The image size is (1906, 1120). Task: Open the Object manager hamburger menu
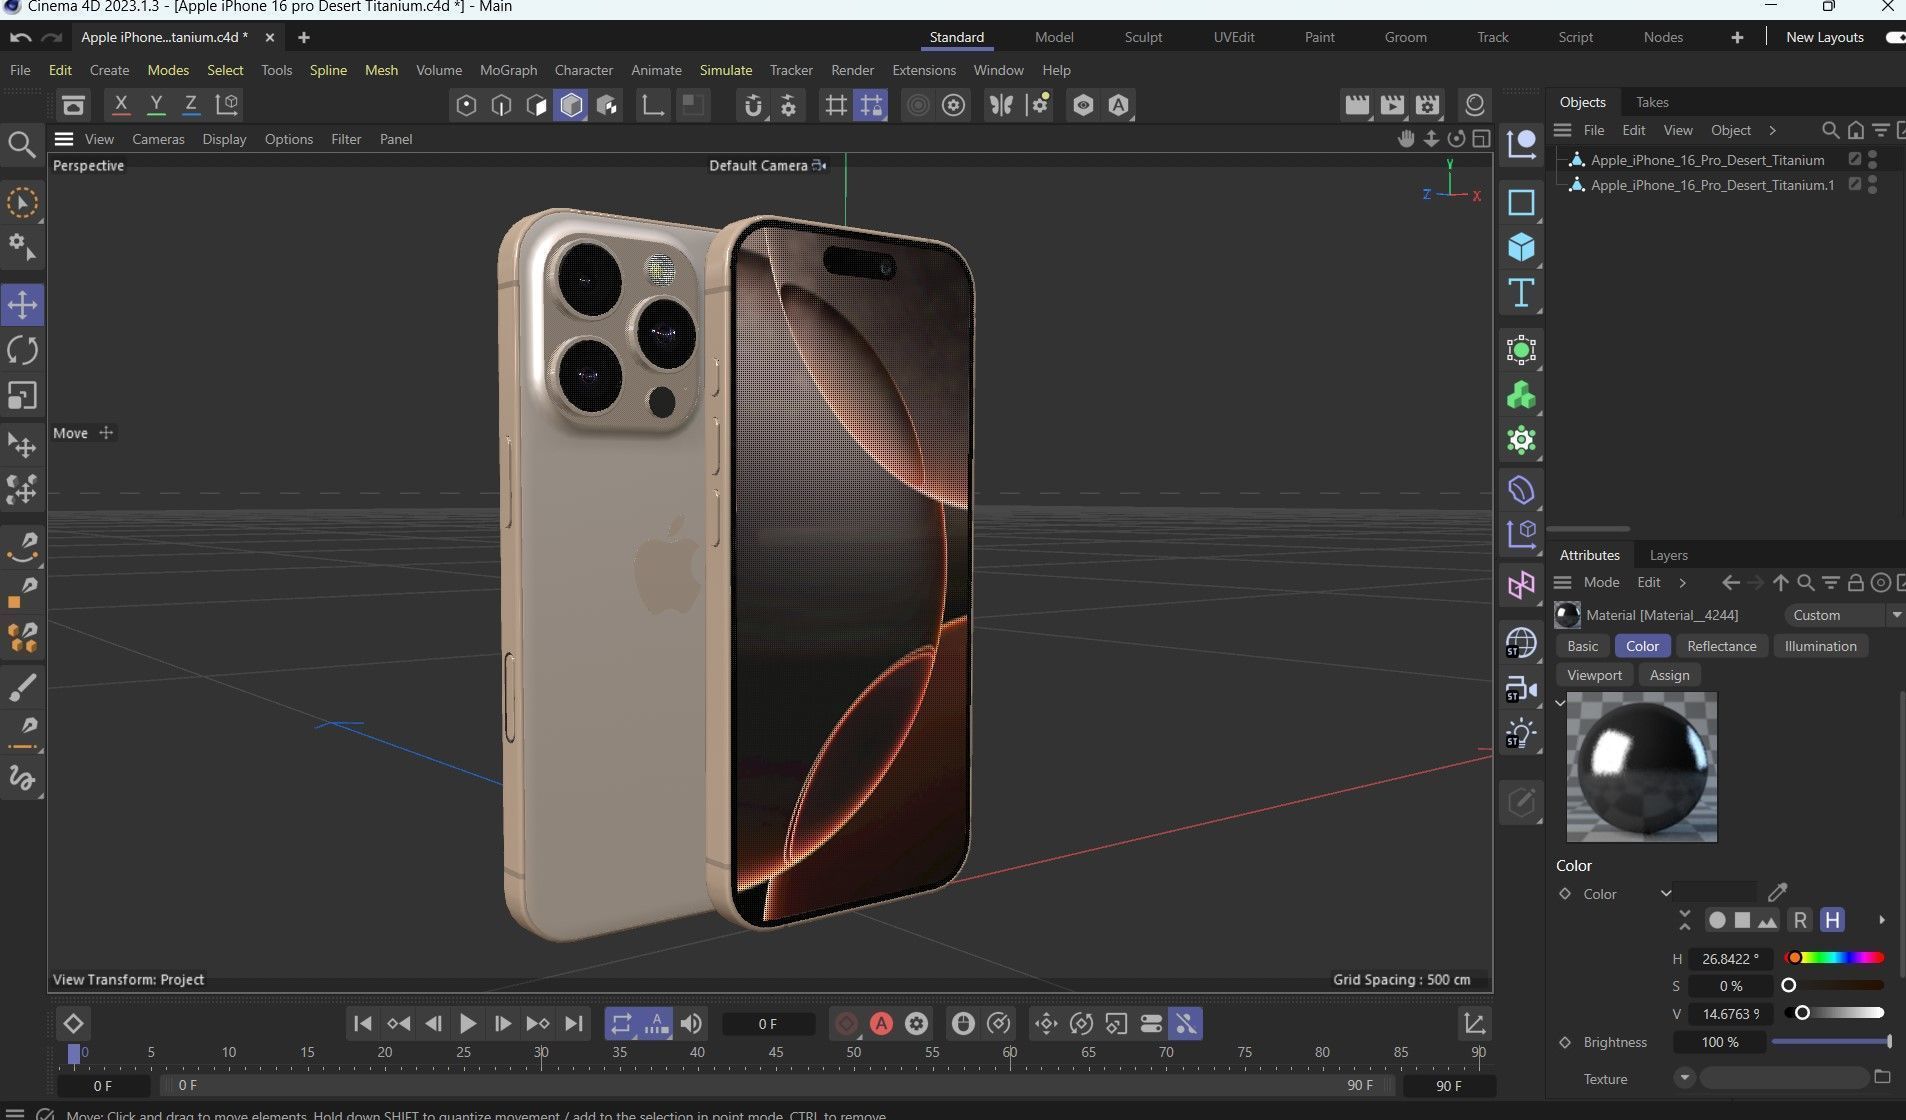coord(1562,130)
